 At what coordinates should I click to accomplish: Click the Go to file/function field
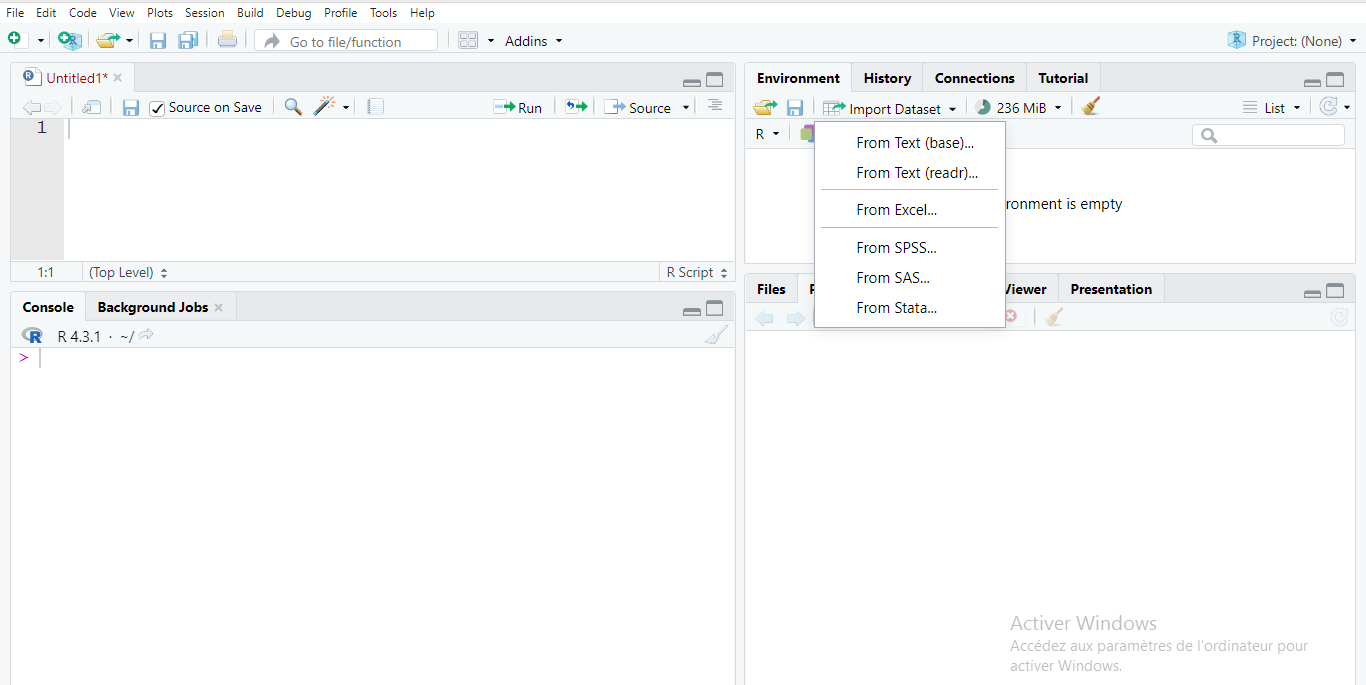346,41
